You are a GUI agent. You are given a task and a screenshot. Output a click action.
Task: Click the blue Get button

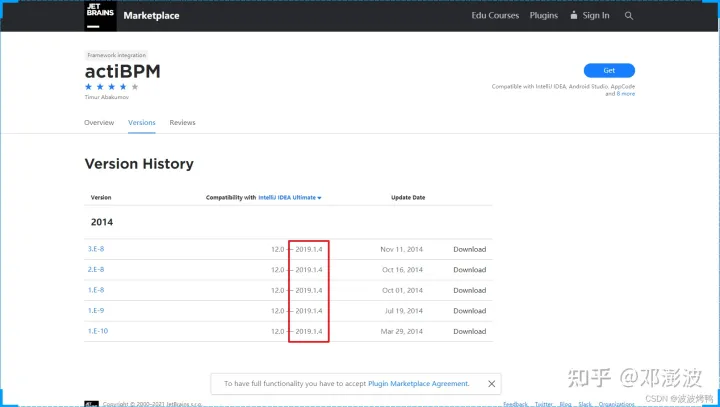[x=609, y=70]
